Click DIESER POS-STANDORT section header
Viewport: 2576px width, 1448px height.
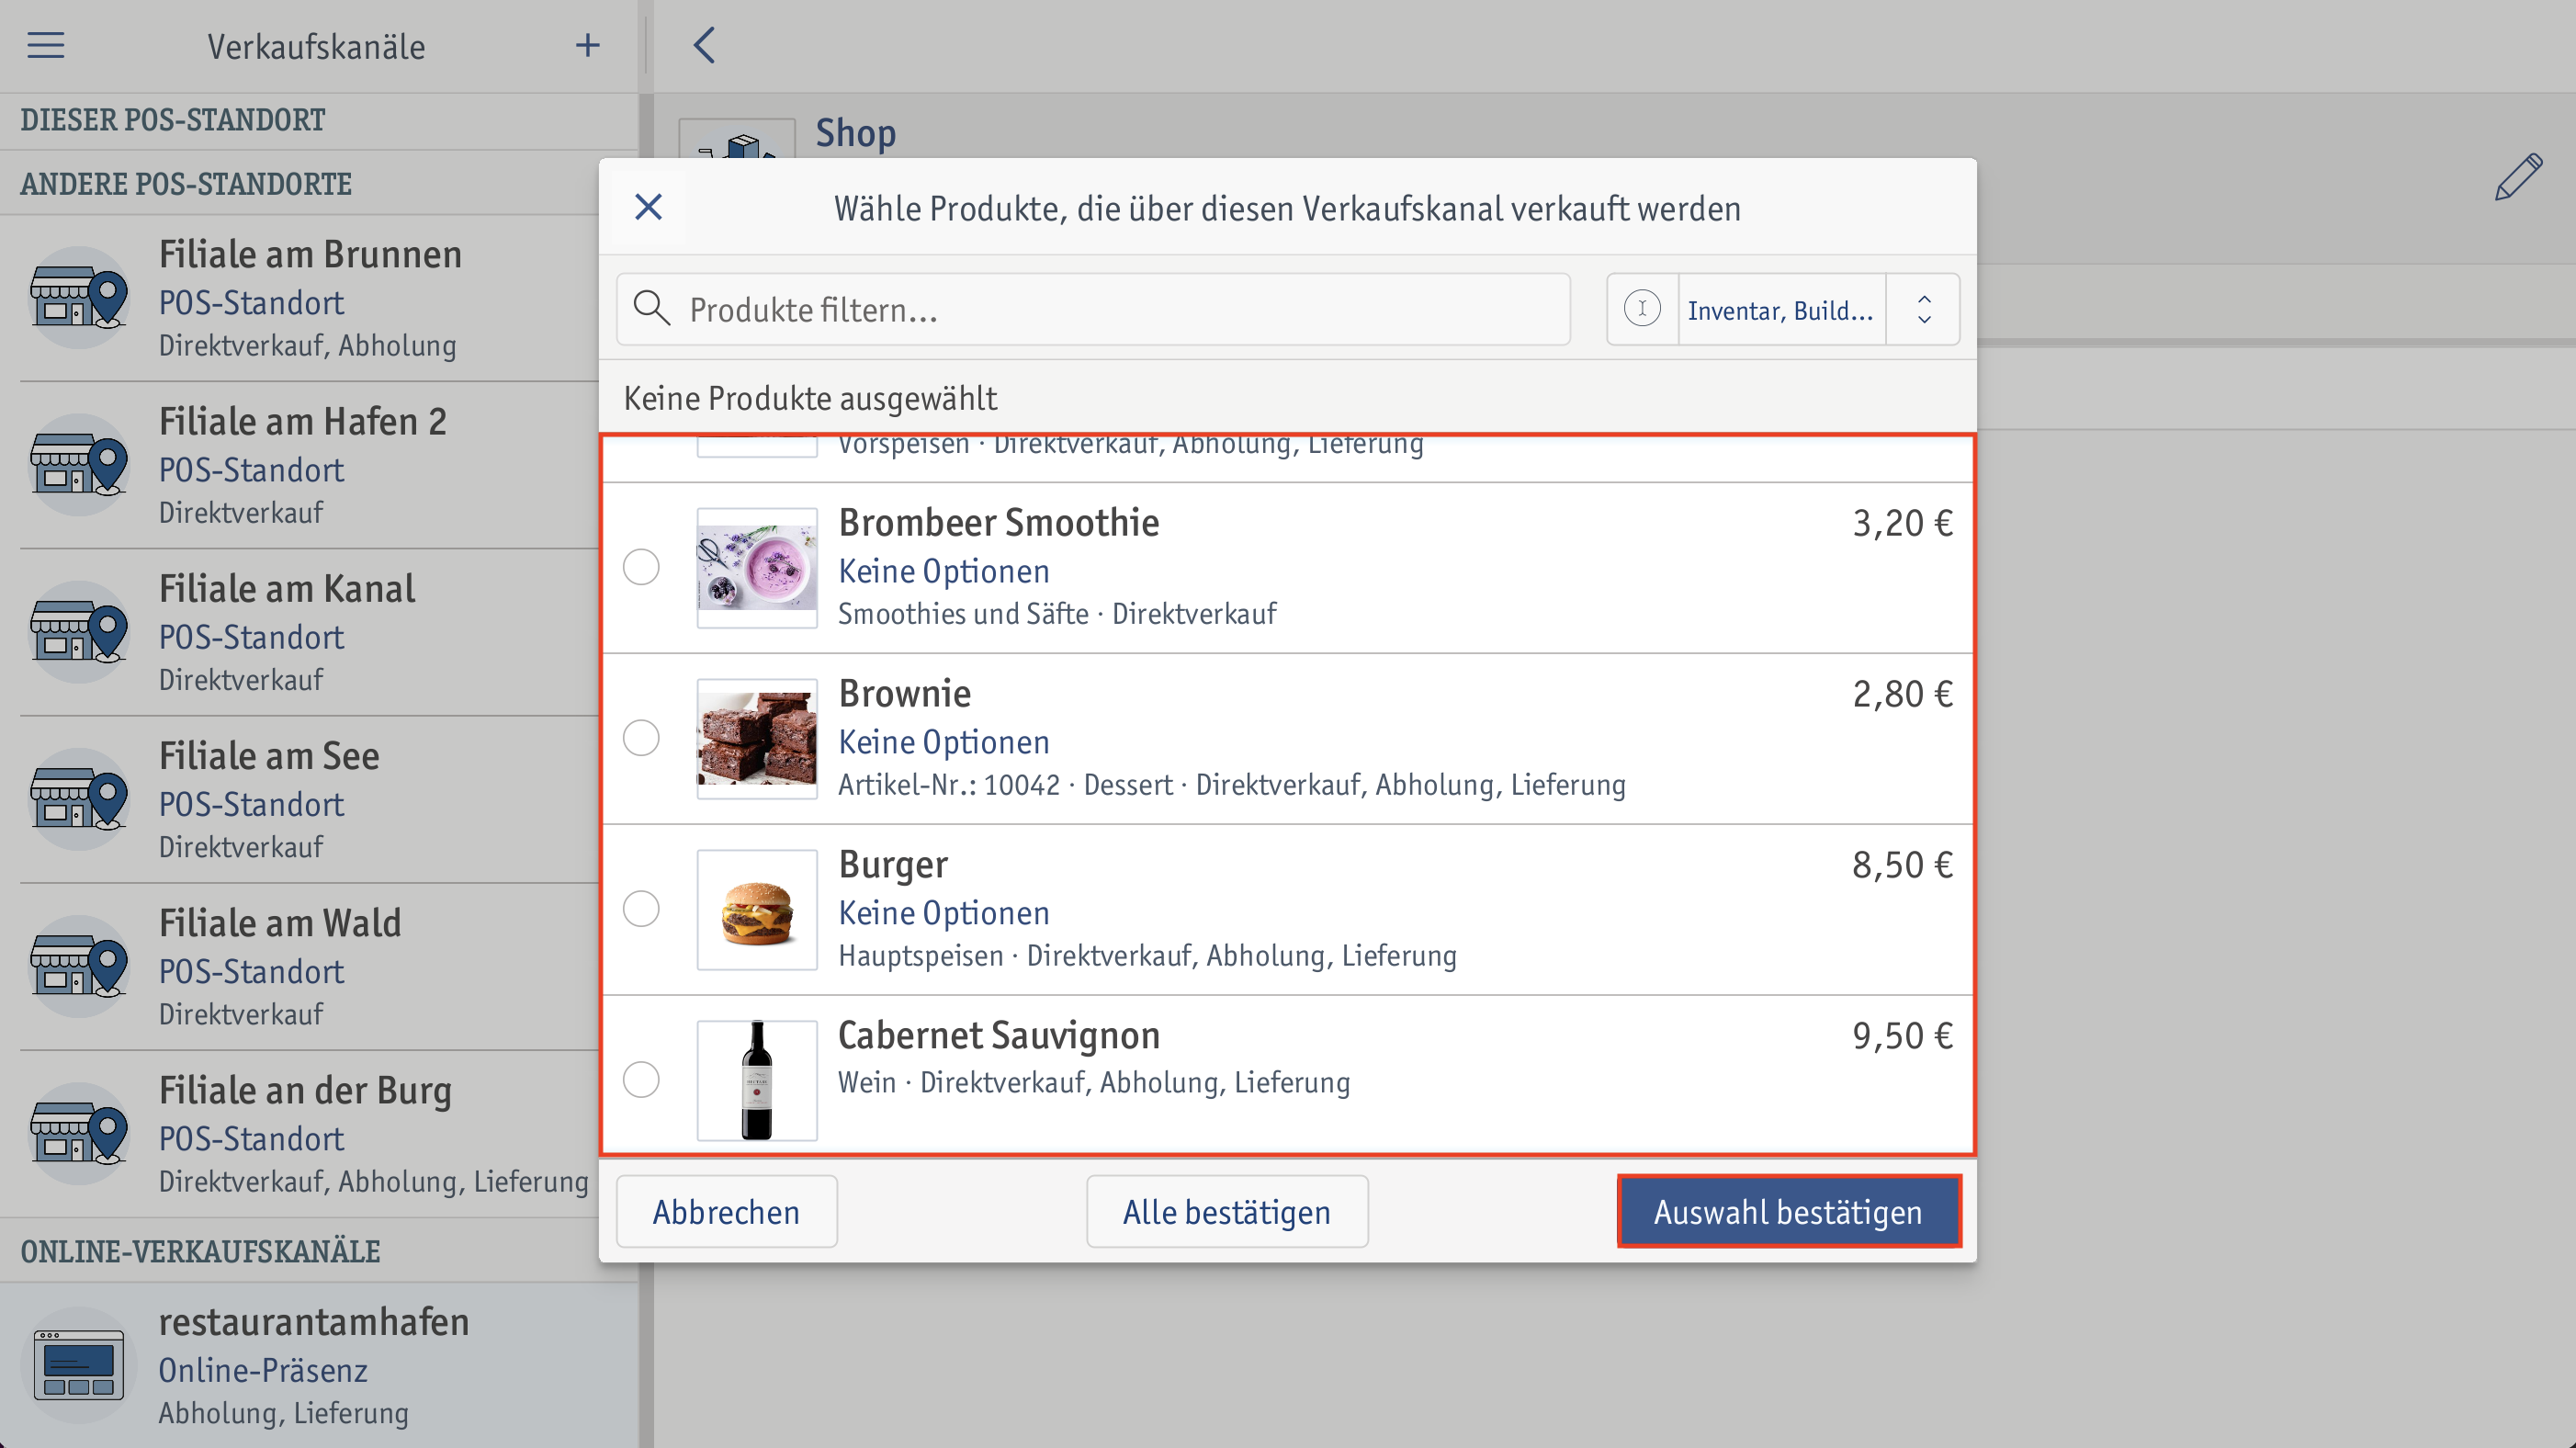[x=173, y=120]
